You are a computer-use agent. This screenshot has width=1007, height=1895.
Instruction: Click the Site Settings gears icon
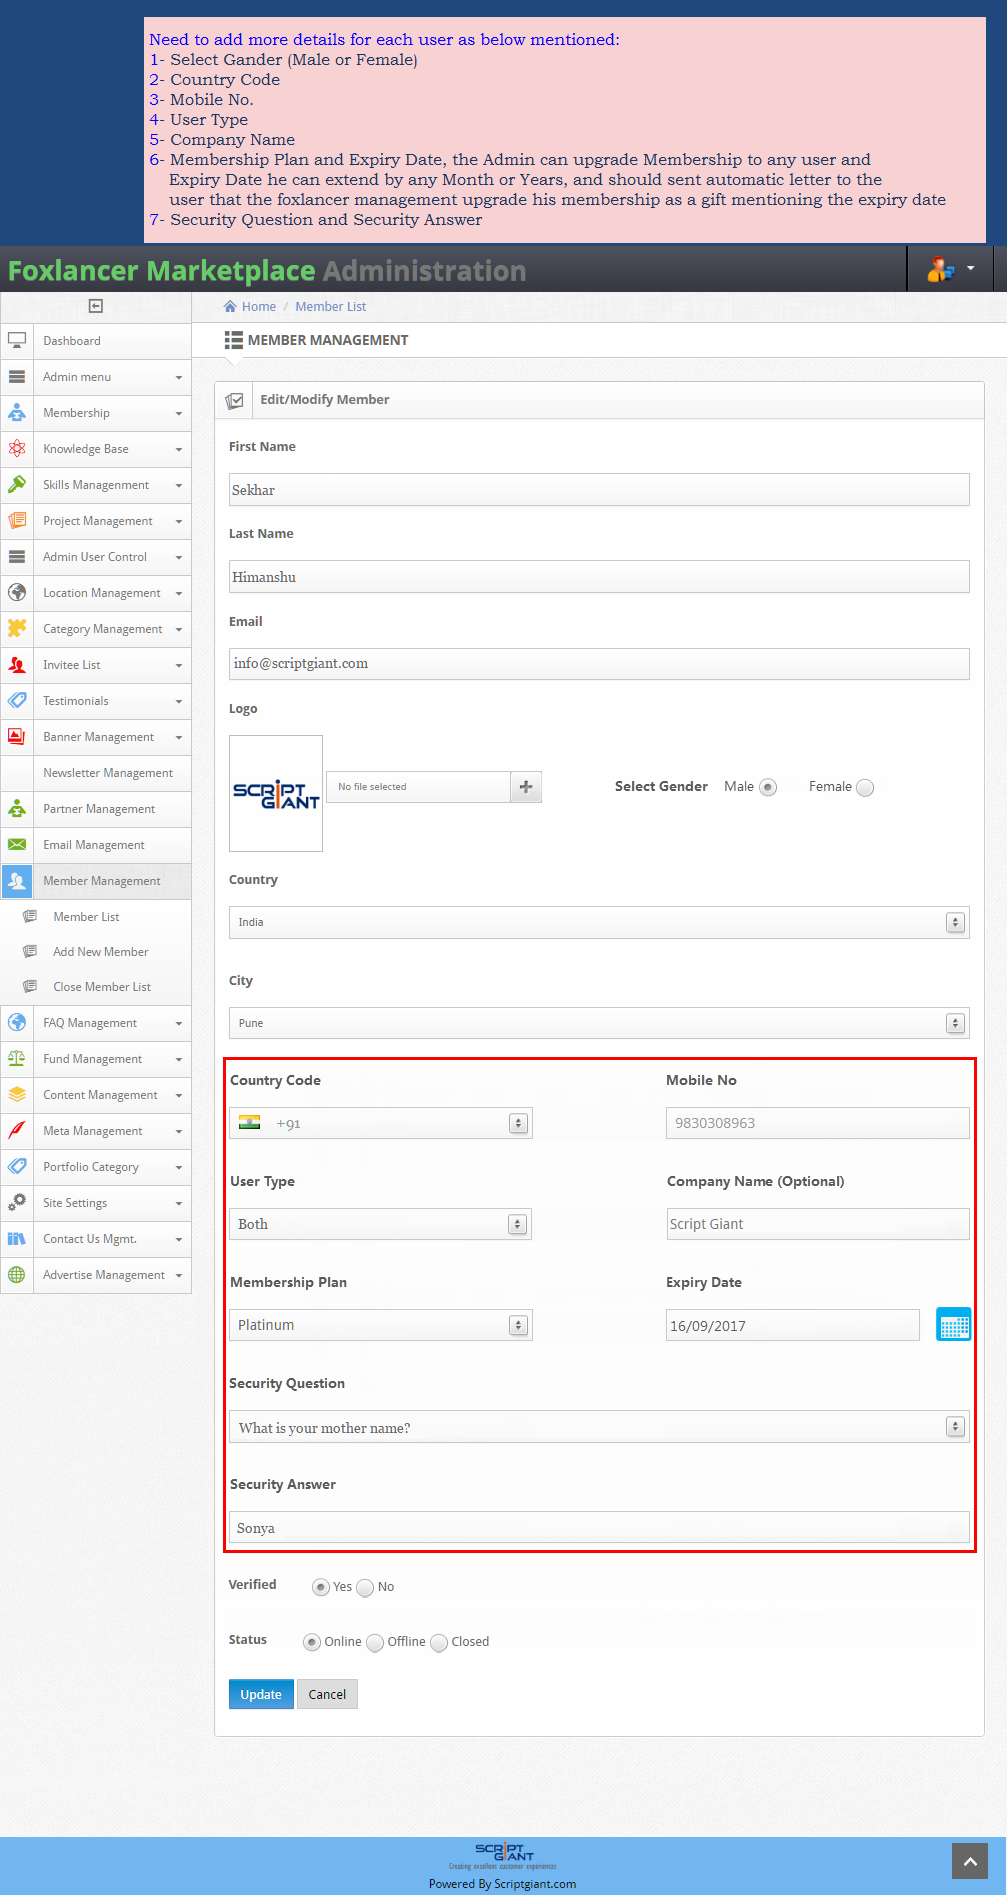click(x=17, y=1203)
